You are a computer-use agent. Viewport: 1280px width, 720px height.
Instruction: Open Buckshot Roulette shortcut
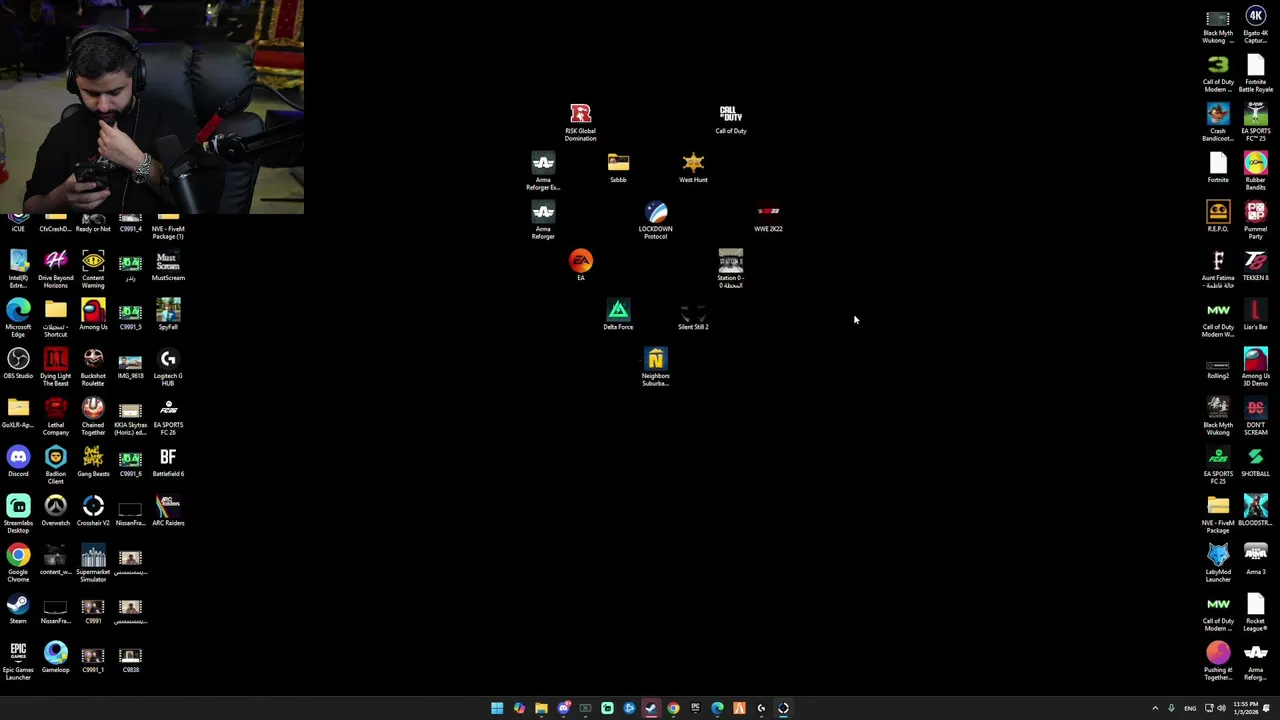click(x=93, y=367)
